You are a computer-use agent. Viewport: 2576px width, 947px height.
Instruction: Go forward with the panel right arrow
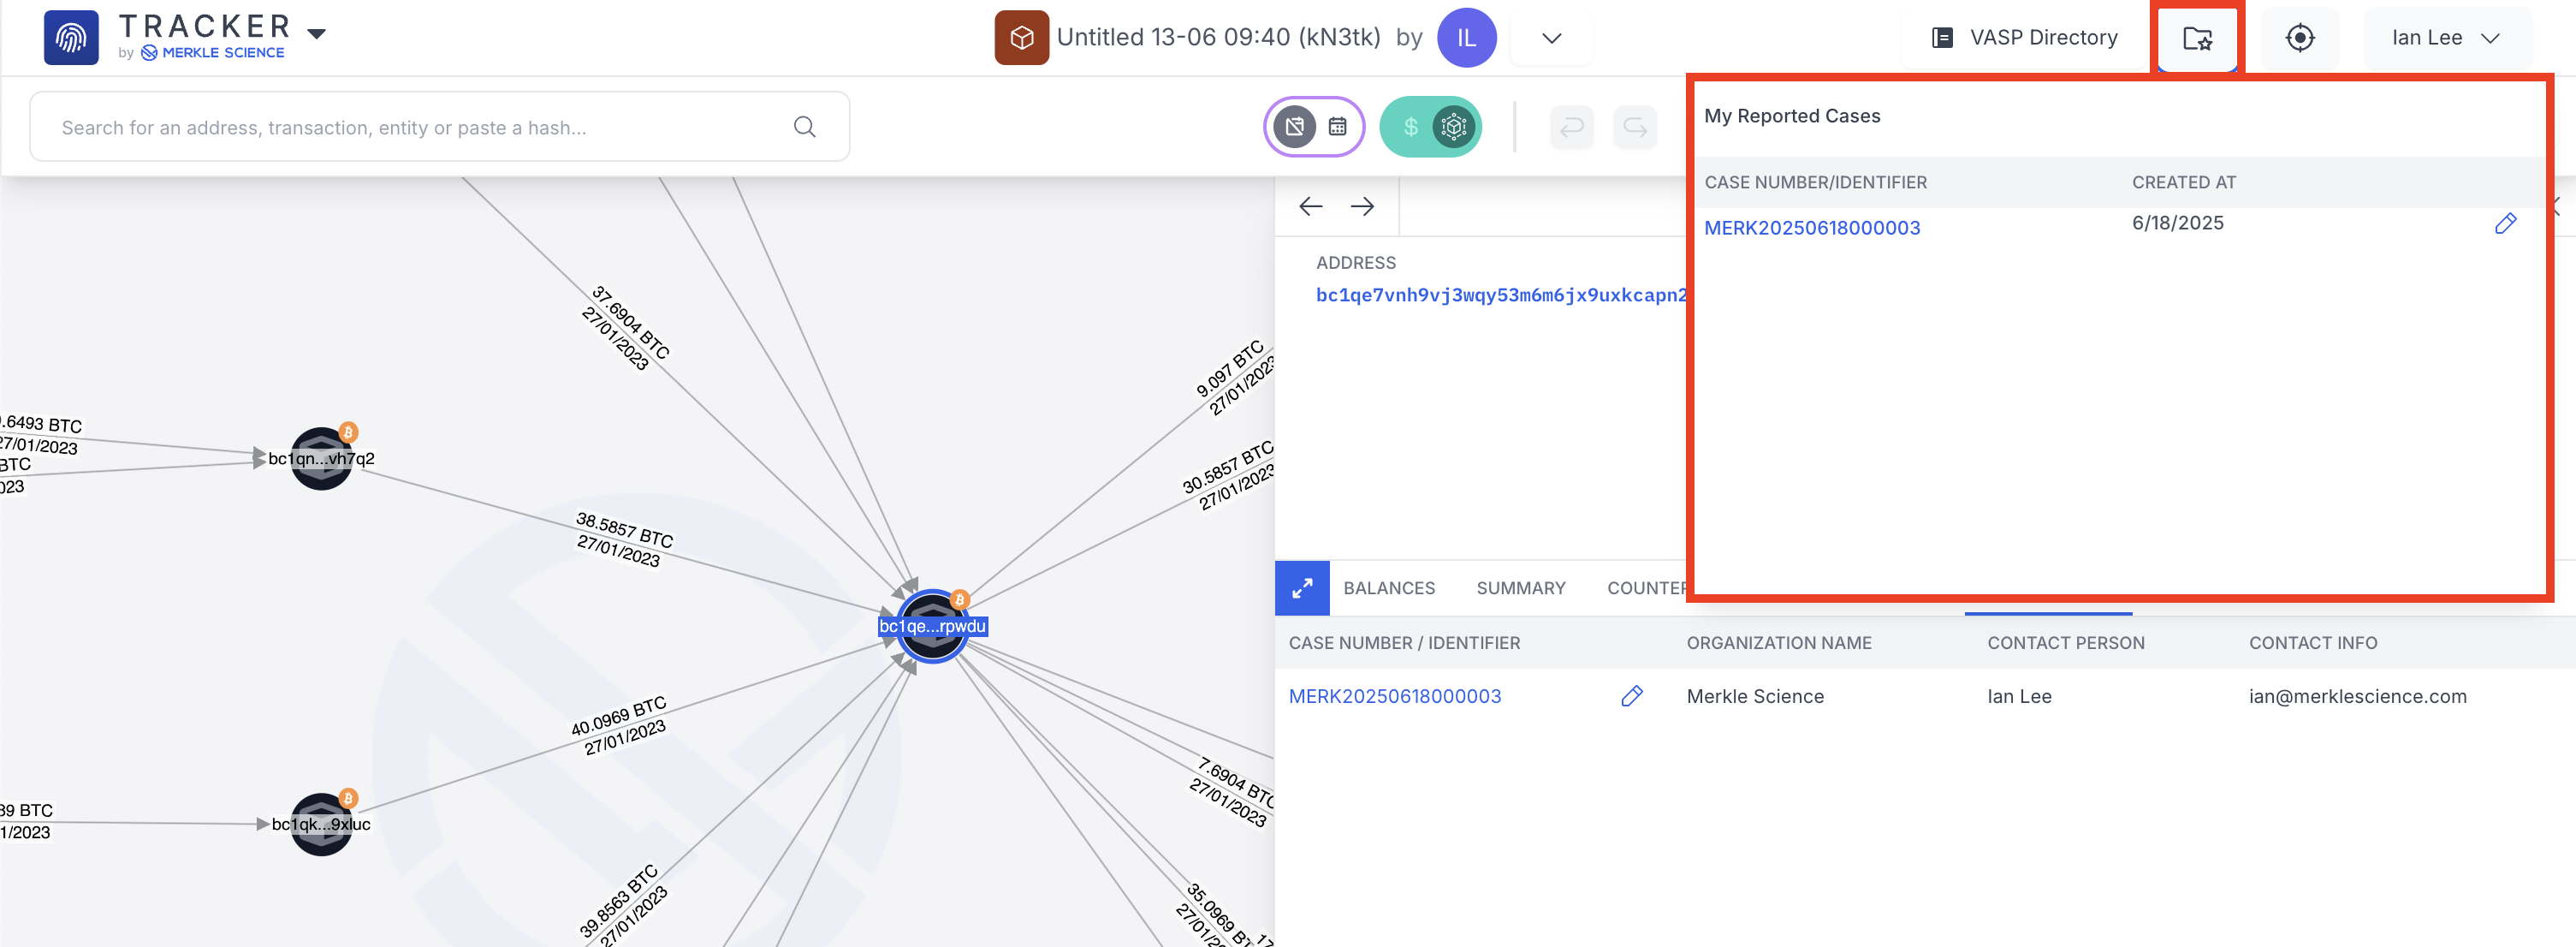pos(1362,207)
